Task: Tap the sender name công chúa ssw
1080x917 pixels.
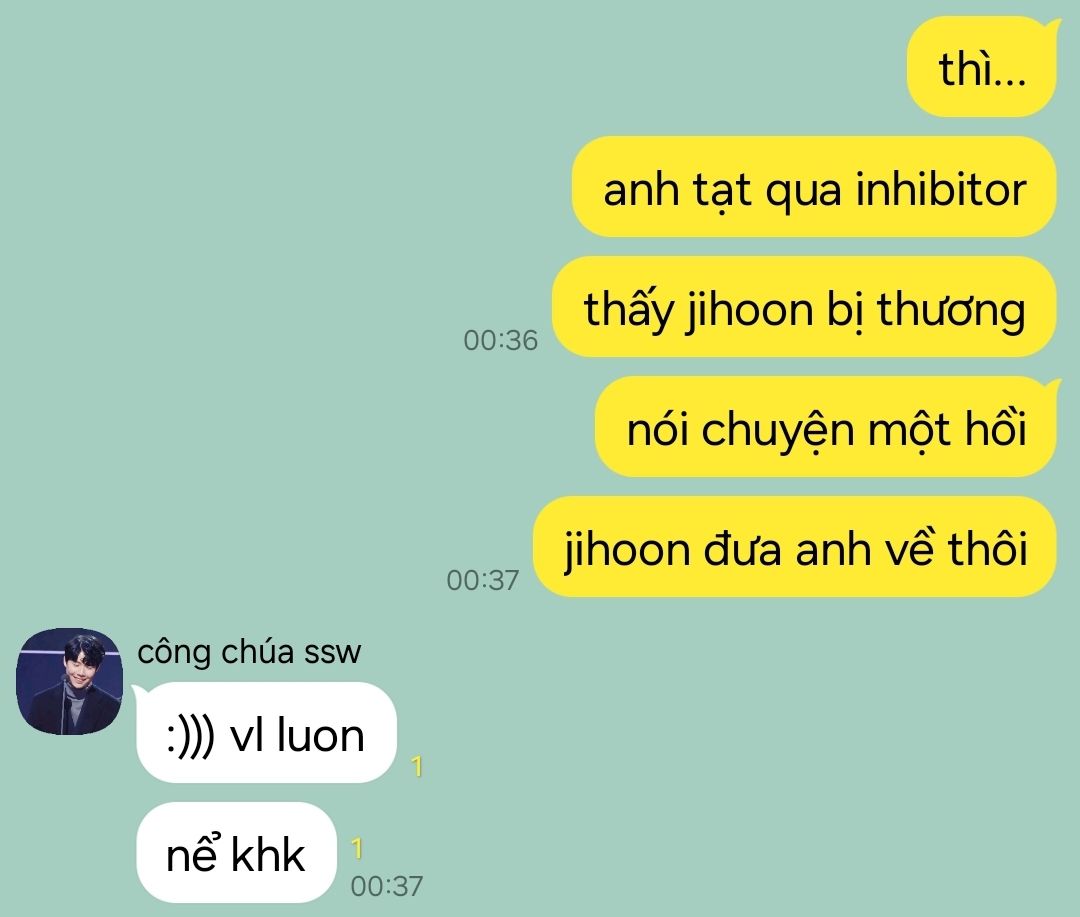Action: [249, 652]
